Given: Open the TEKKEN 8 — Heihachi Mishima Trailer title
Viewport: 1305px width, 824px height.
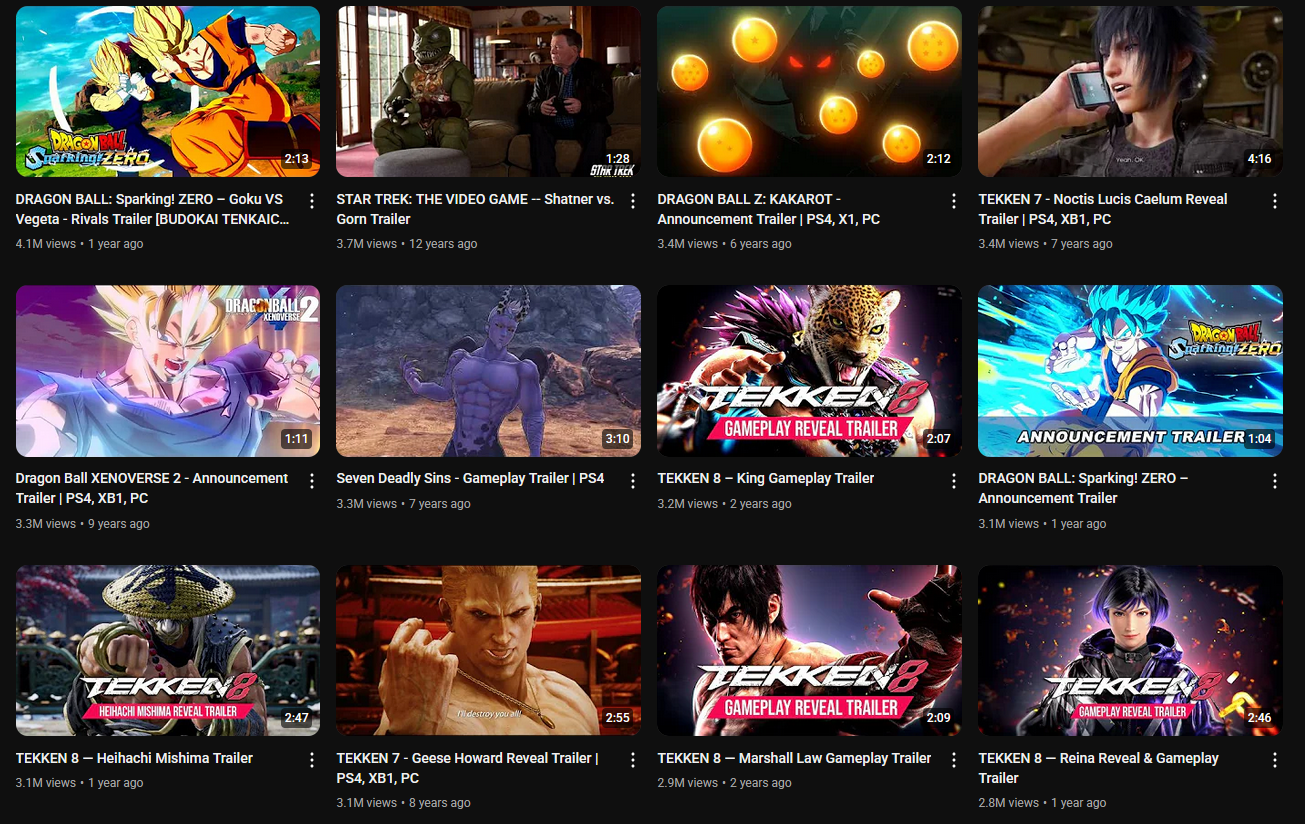Looking at the screenshot, I should click(134, 758).
